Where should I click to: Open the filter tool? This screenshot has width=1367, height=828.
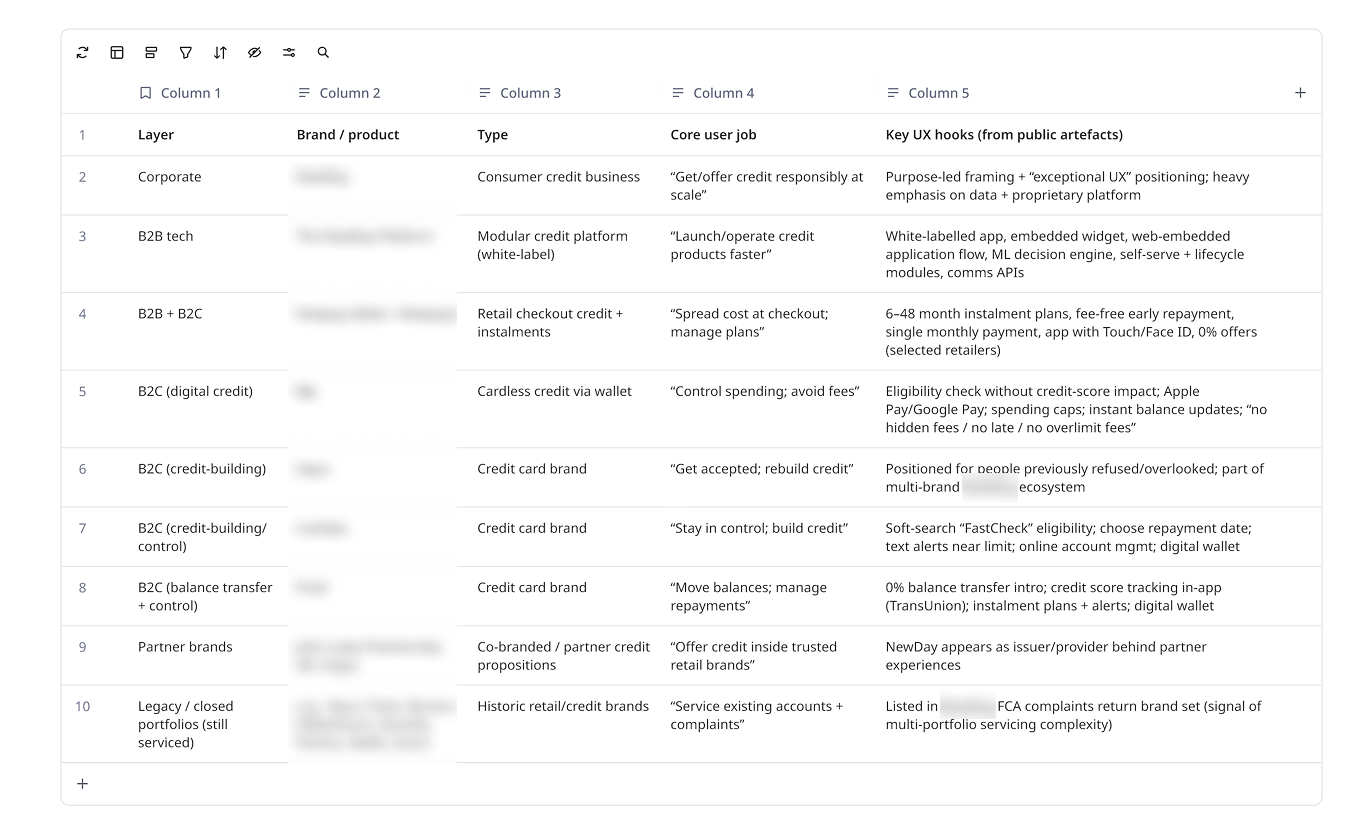[186, 52]
